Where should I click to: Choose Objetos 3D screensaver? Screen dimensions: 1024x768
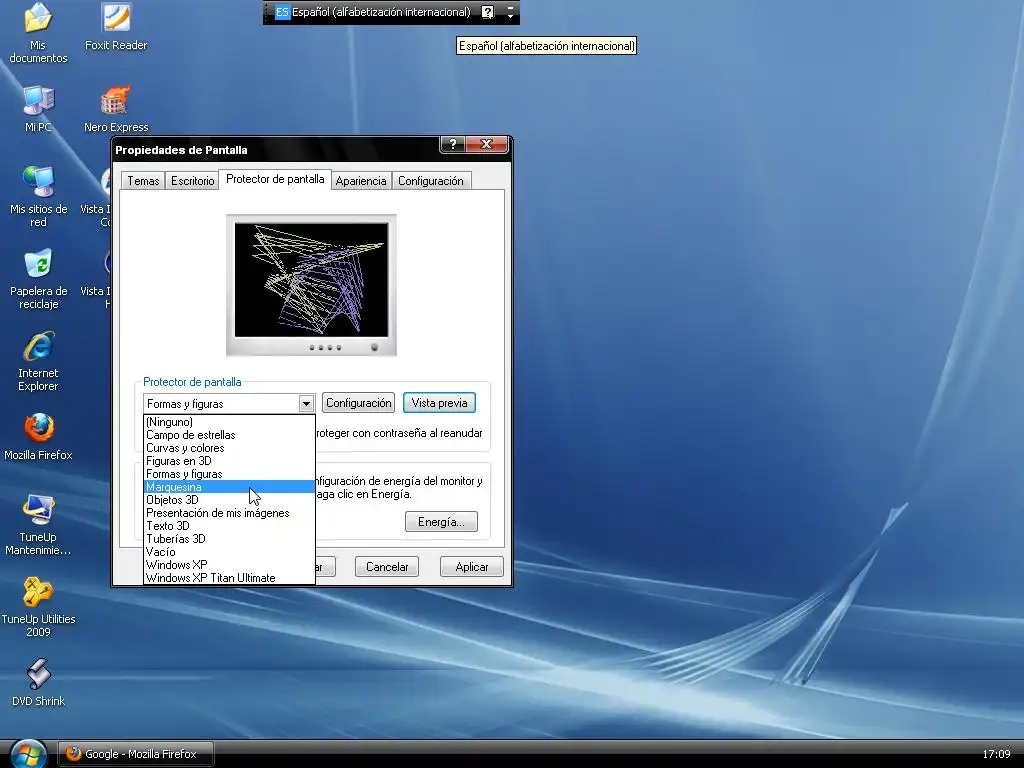pyautogui.click(x=229, y=500)
